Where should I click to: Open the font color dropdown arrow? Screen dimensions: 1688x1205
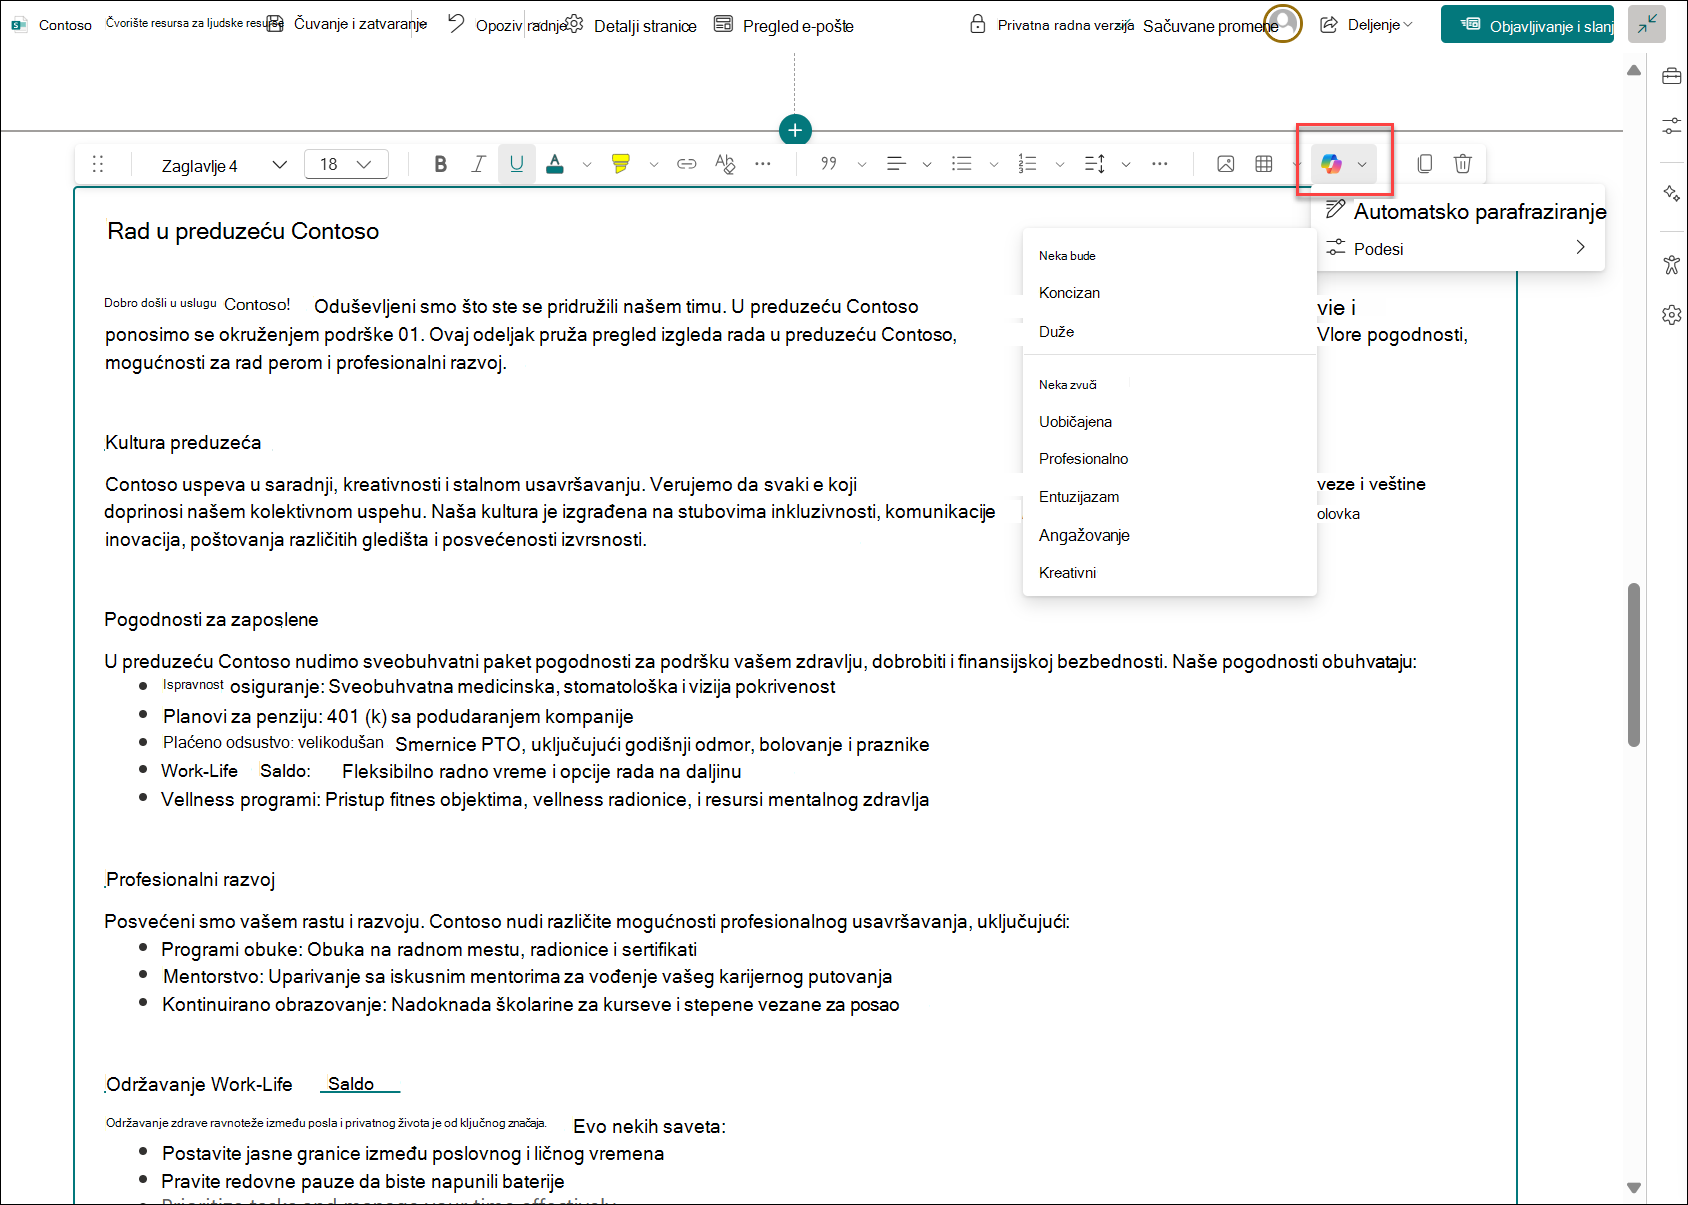[x=587, y=164]
